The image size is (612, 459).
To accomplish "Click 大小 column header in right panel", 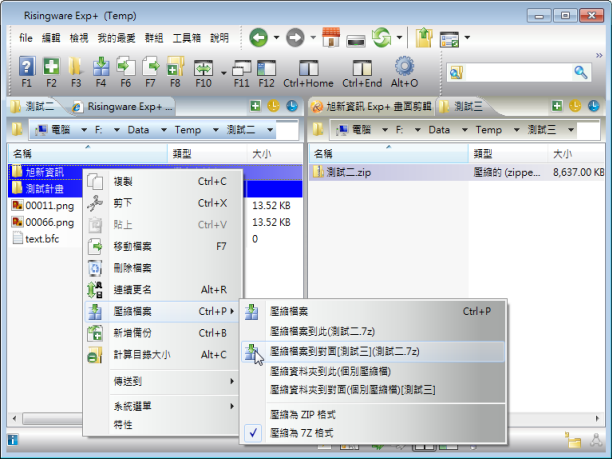I will (575, 154).
